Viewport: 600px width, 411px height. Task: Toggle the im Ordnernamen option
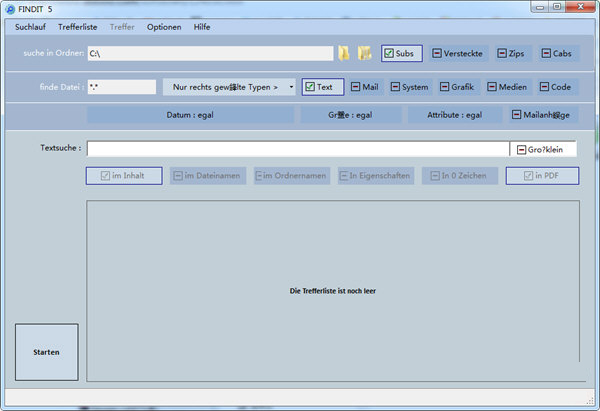coord(292,176)
